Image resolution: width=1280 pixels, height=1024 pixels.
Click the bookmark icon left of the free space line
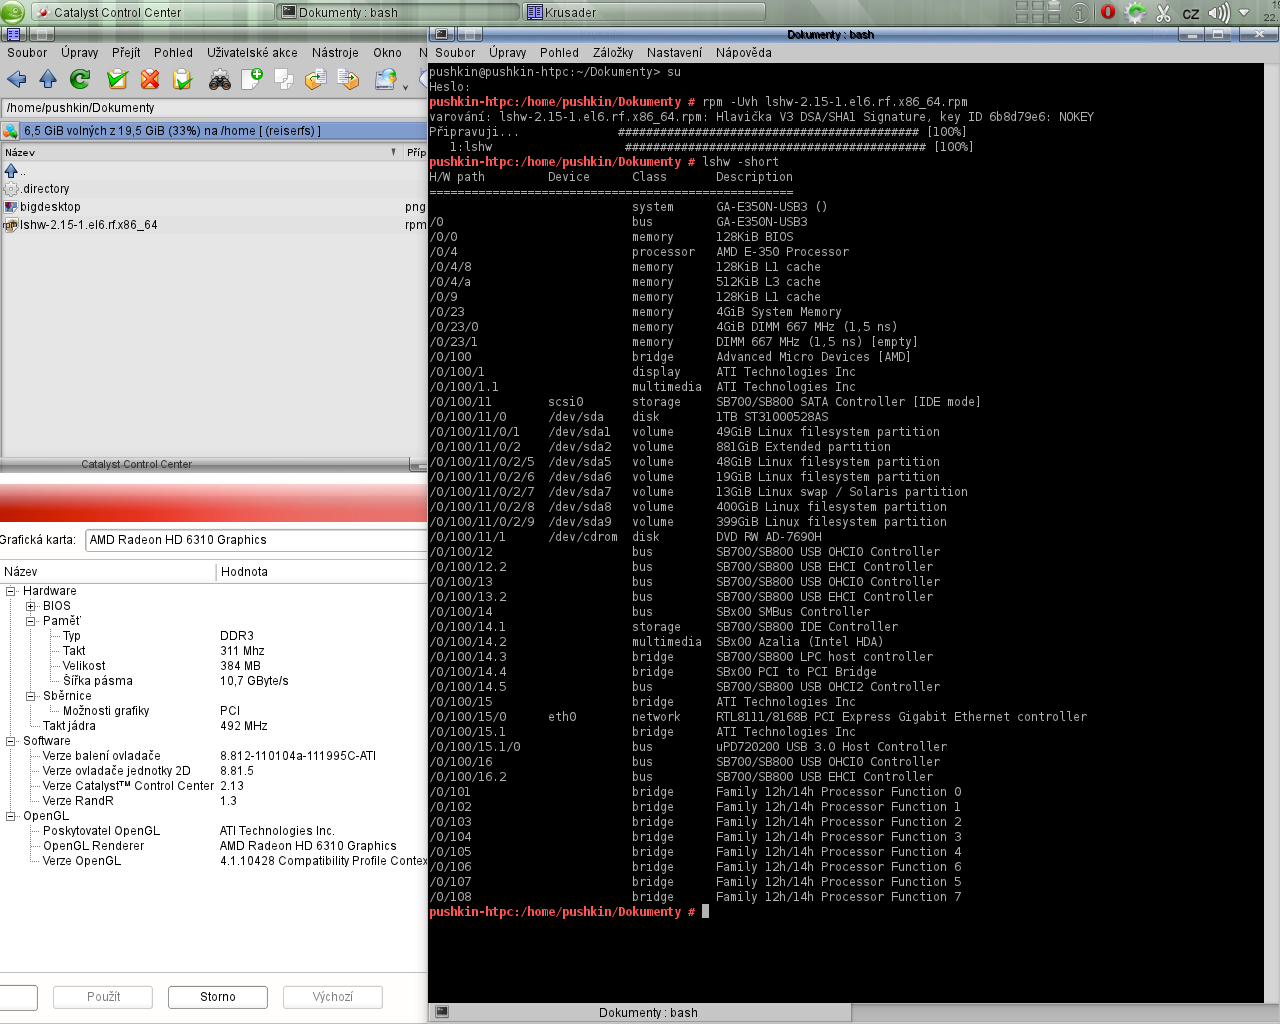click(10, 131)
